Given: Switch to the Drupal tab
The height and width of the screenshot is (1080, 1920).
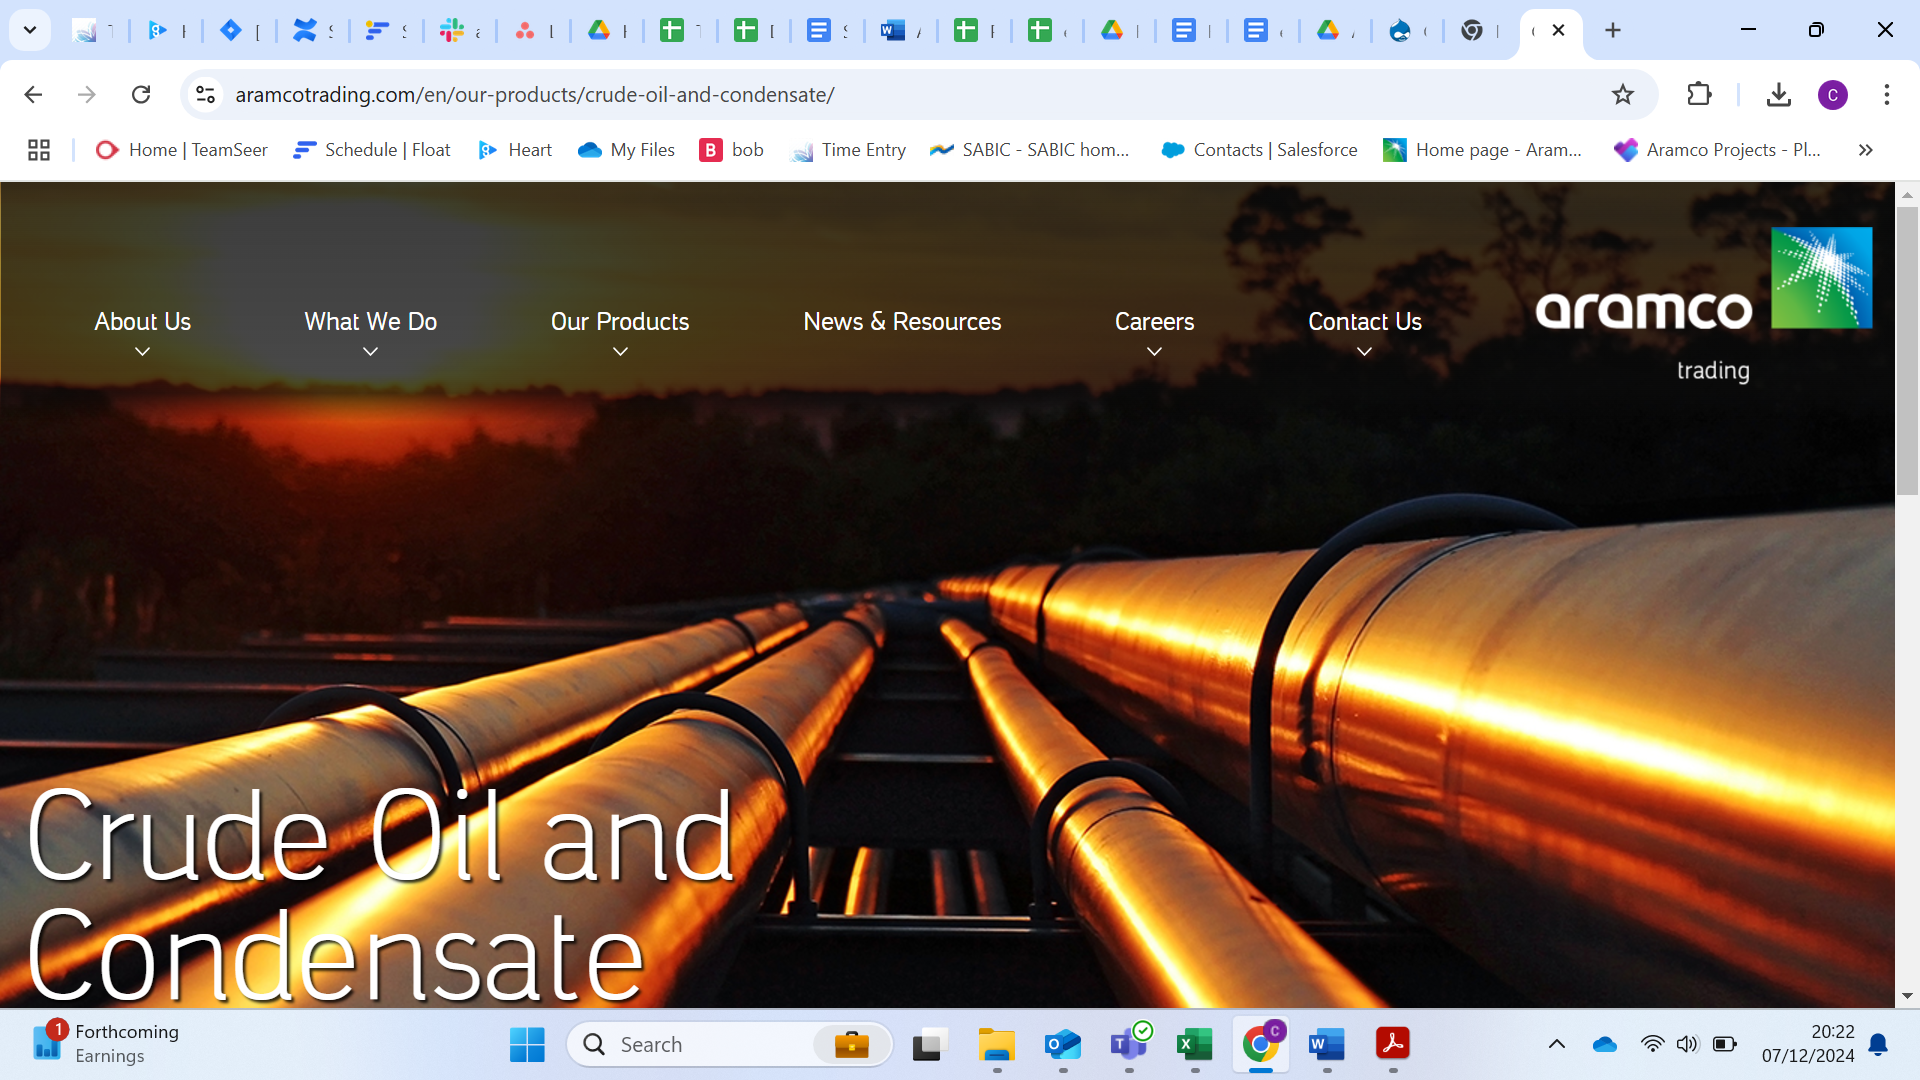Looking at the screenshot, I should coord(1400,31).
